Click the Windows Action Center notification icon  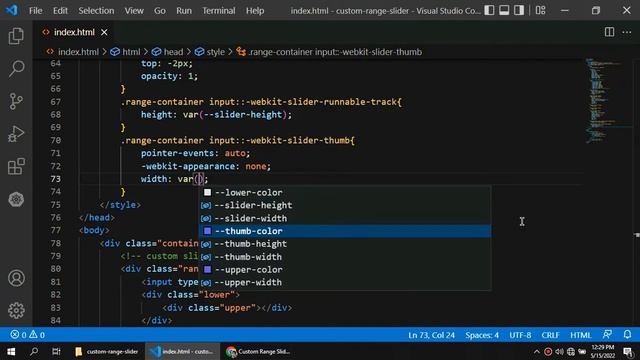pyautogui.click(x=629, y=351)
